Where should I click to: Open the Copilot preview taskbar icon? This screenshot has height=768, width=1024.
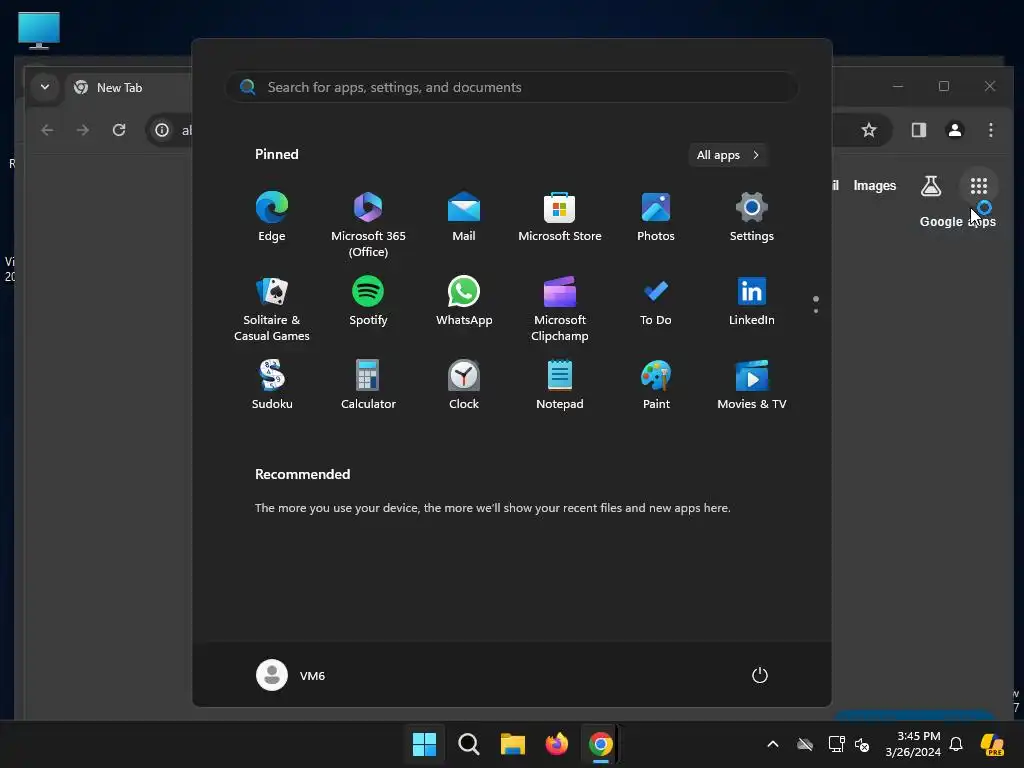tap(993, 744)
